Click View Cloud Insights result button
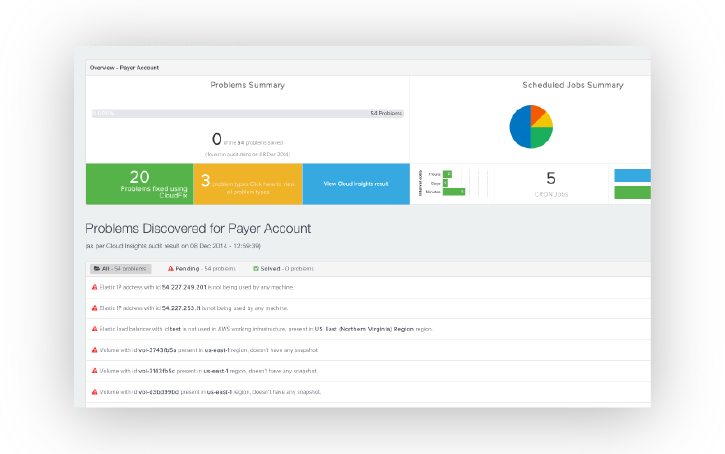The height and width of the screenshot is (454, 725). [x=355, y=184]
